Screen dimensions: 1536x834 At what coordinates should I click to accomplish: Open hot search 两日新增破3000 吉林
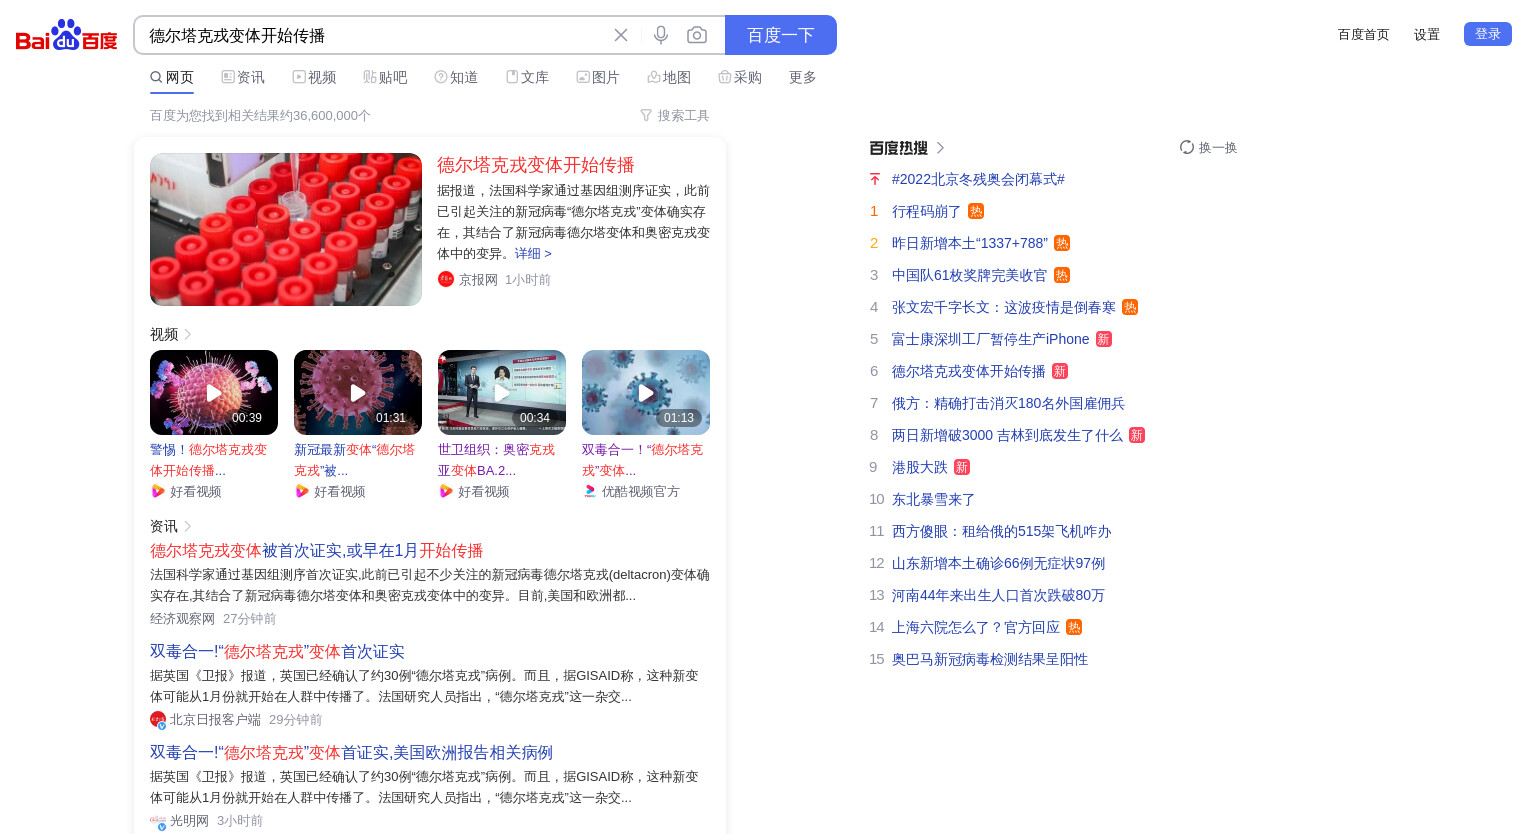tap(1007, 435)
